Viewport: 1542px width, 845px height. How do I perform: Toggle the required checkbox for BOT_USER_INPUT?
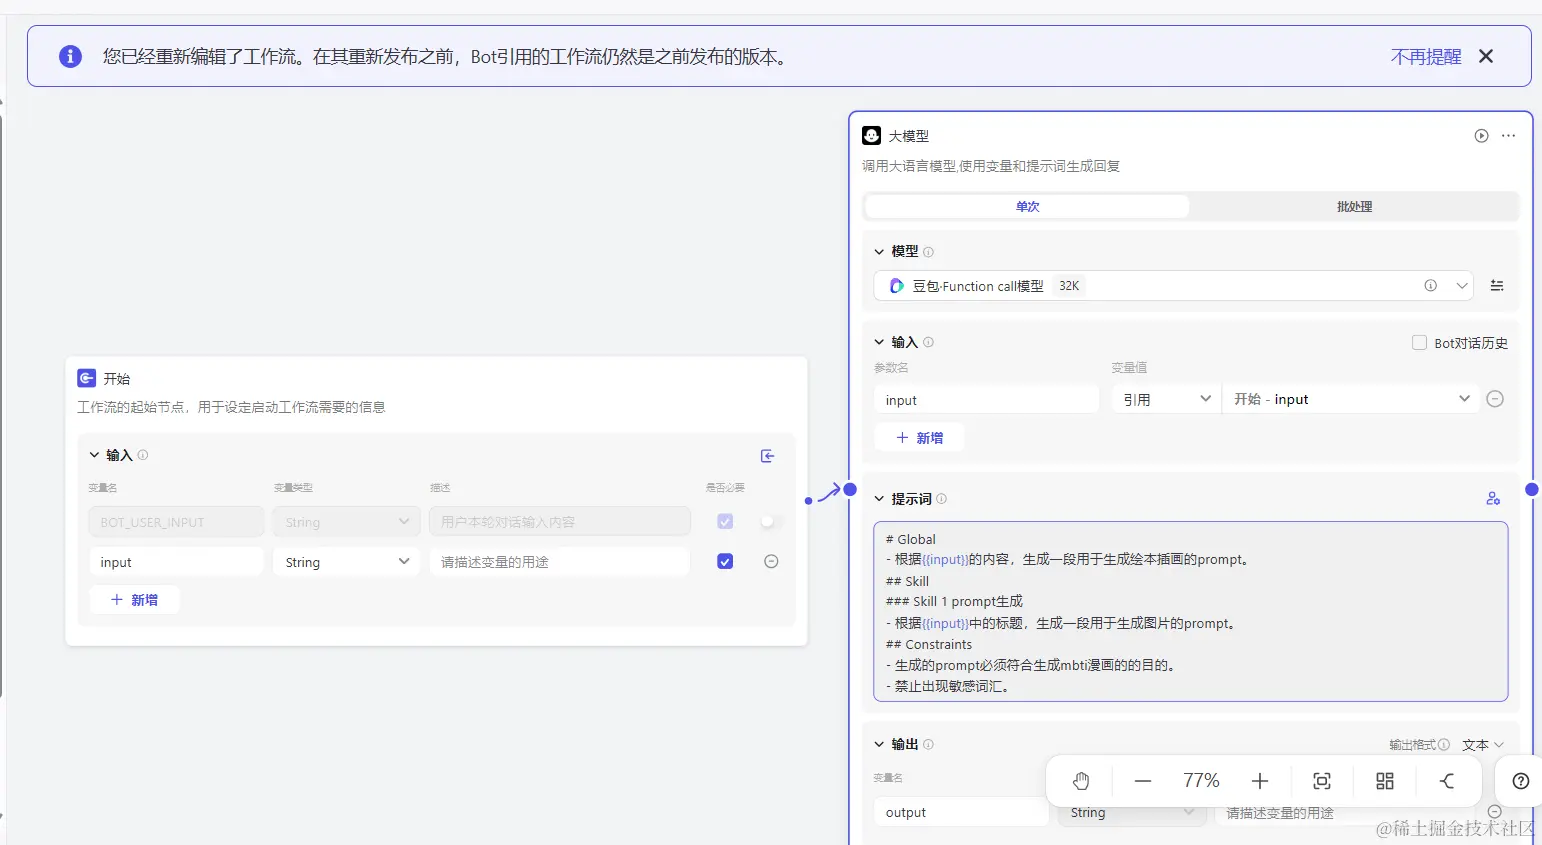(725, 521)
